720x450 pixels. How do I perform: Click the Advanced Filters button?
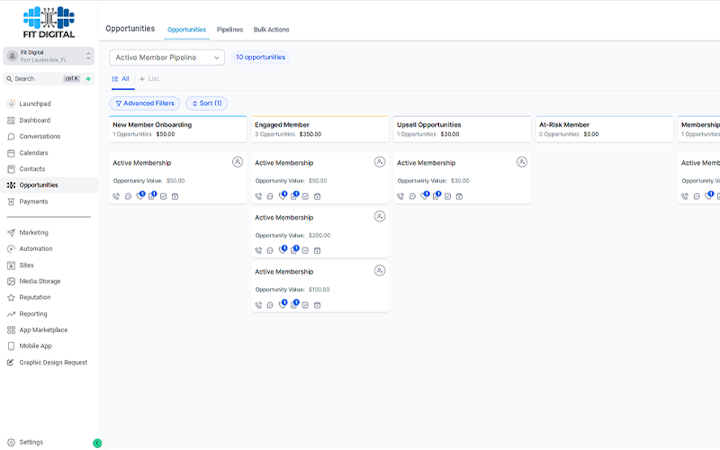tap(145, 103)
